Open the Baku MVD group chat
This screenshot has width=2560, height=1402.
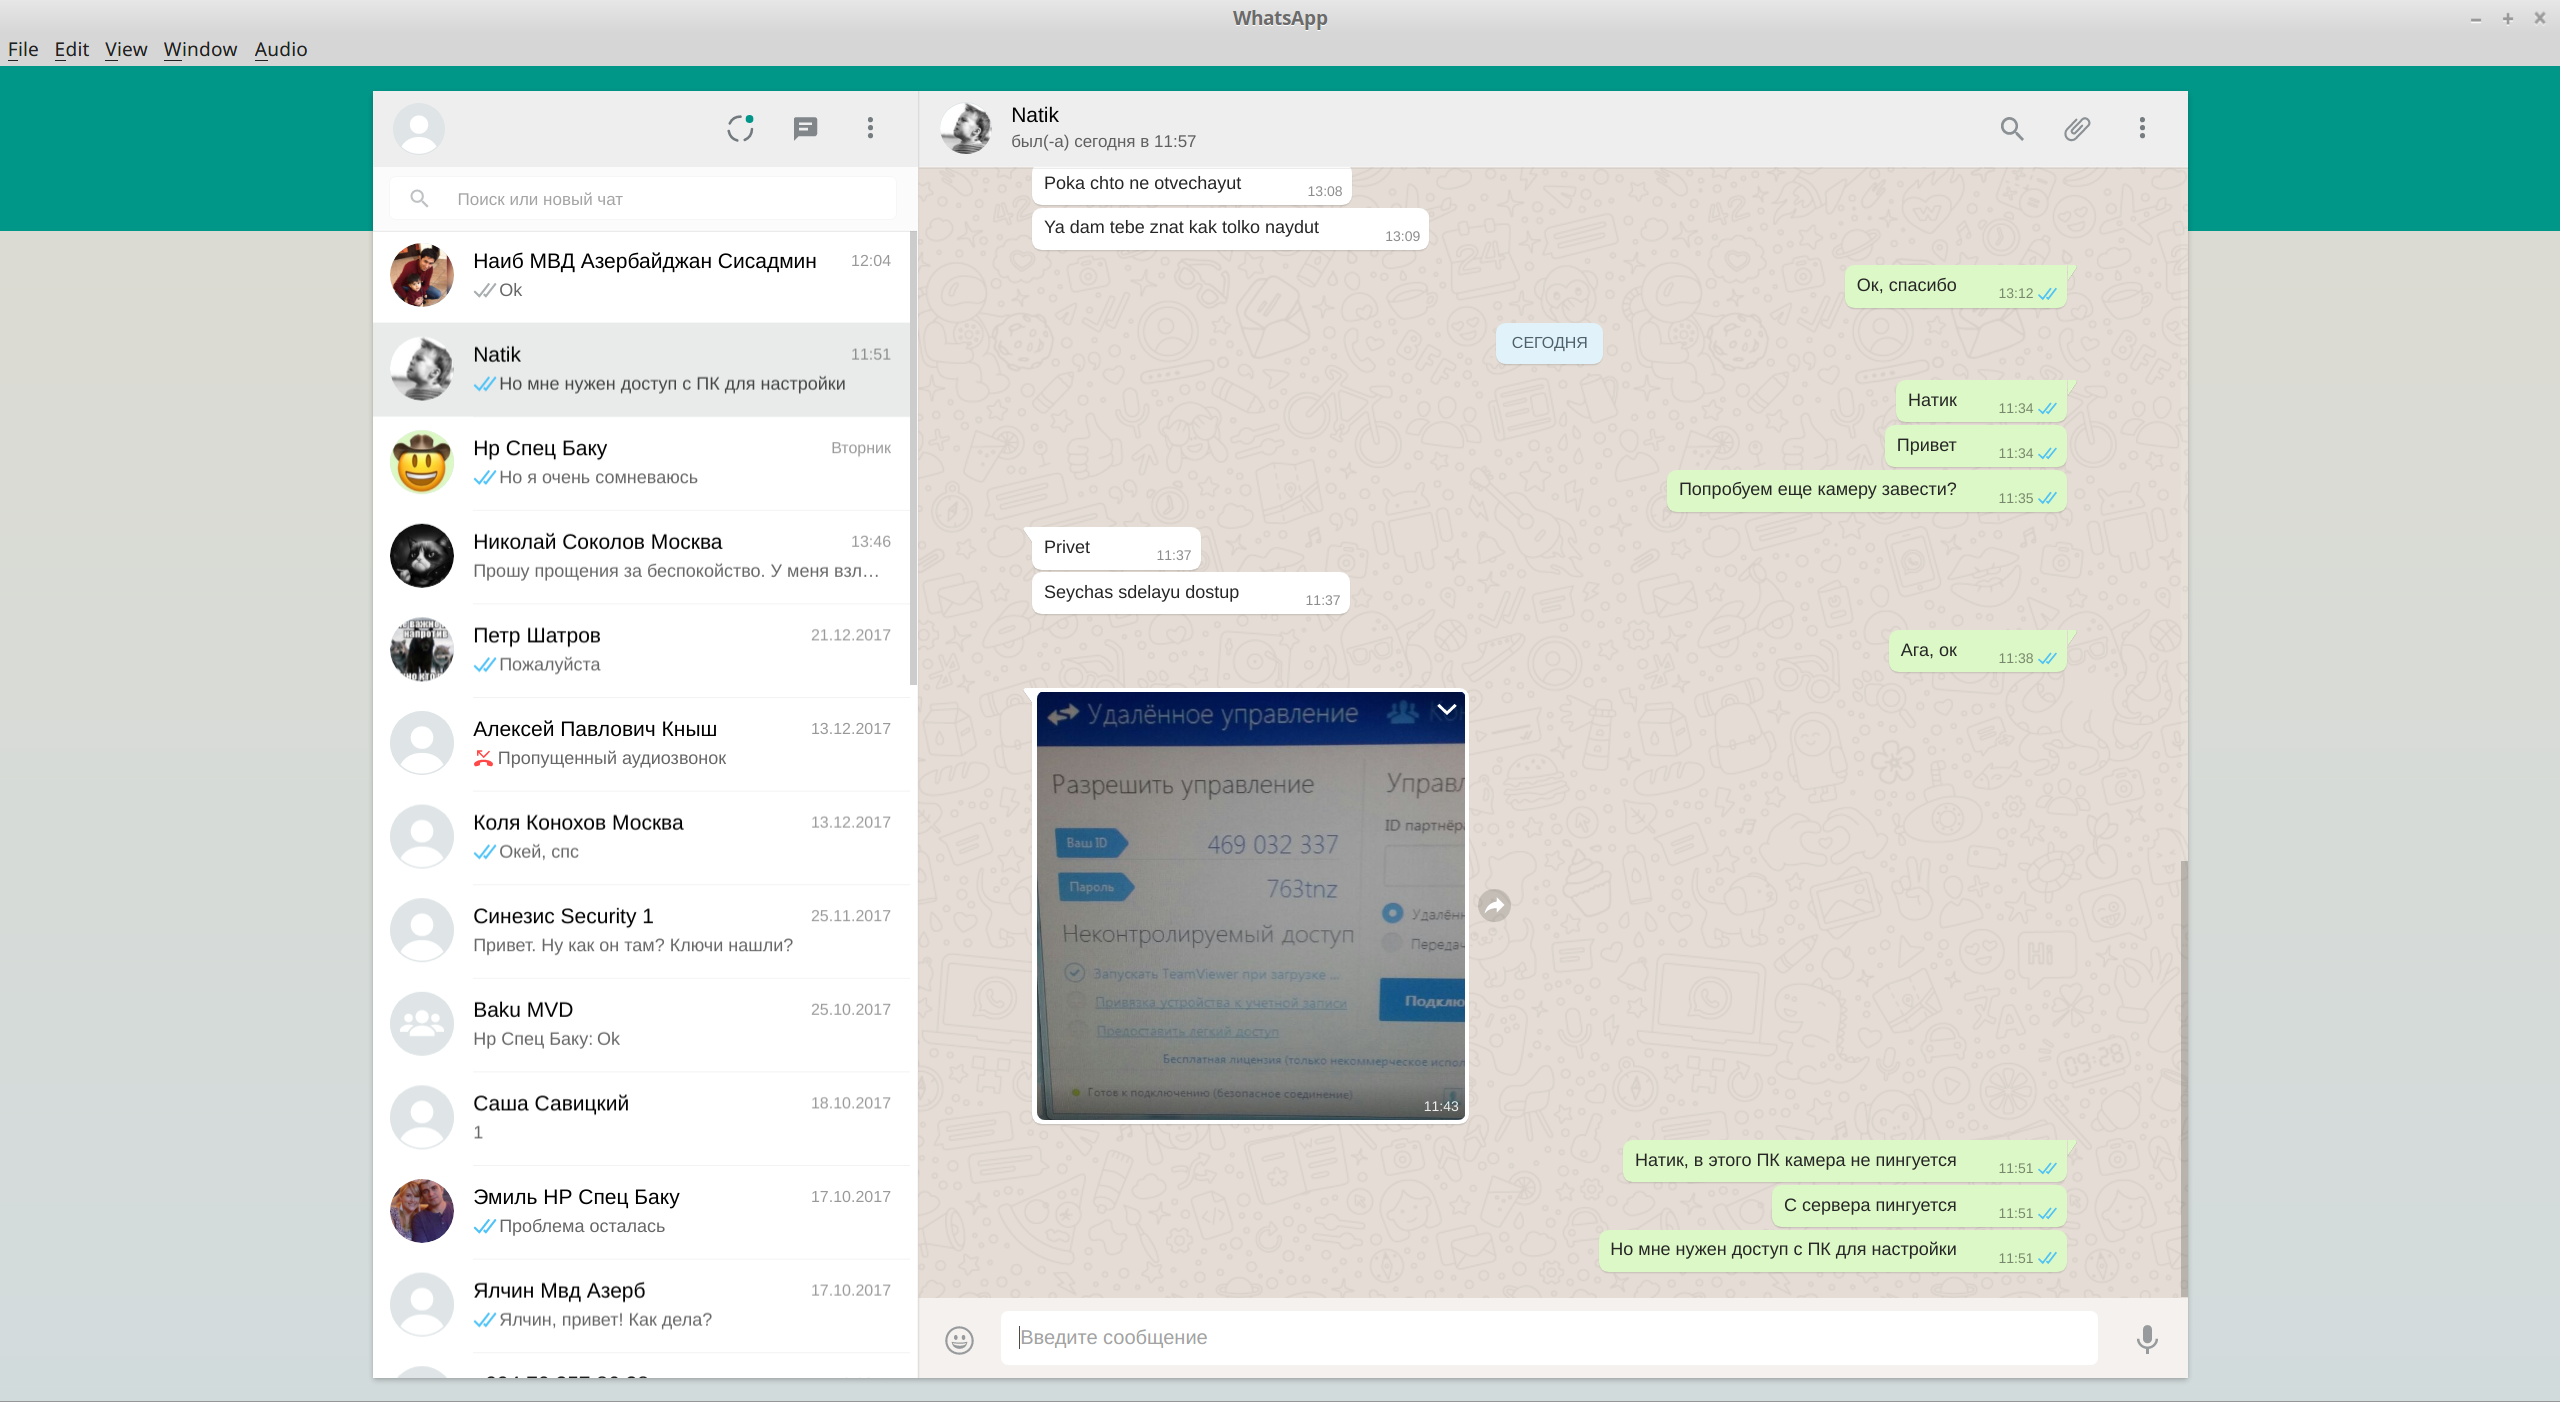(641, 1024)
